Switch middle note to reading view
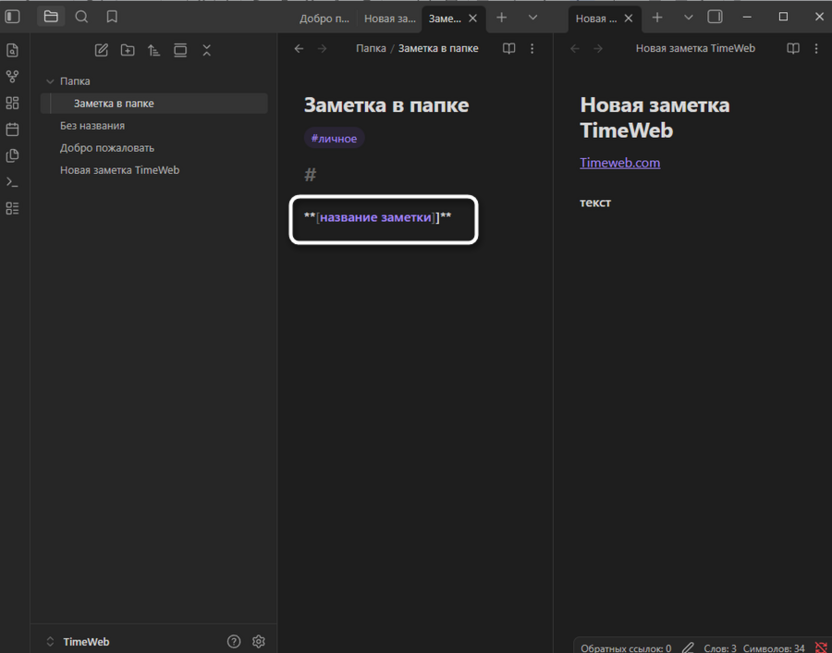Image resolution: width=832 pixels, height=653 pixels. [x=509, y=48]
